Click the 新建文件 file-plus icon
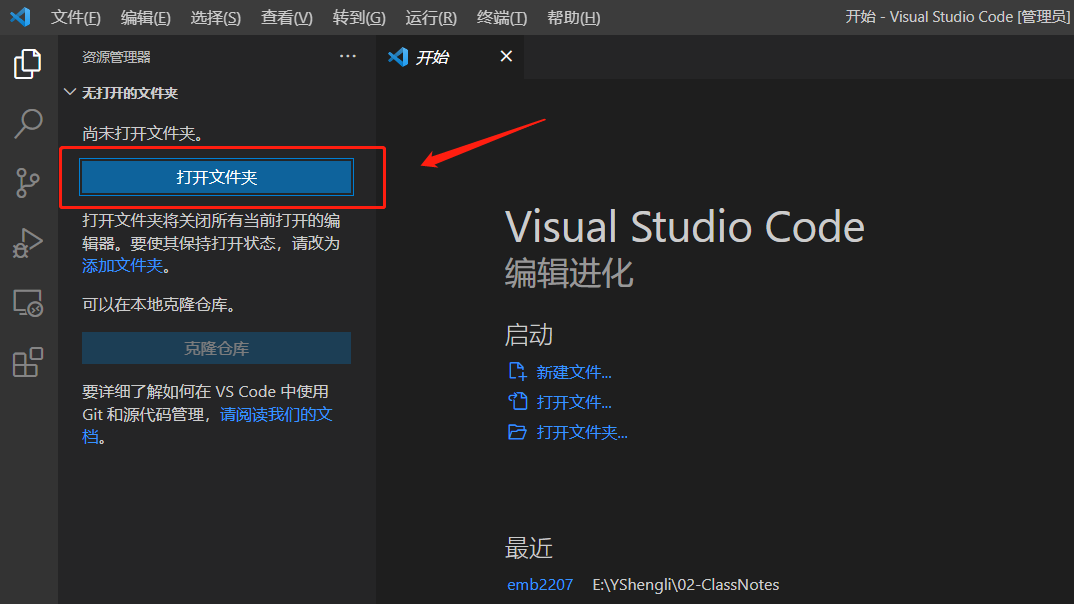This screenshot has width=1074, height=604. pos(517,372)
